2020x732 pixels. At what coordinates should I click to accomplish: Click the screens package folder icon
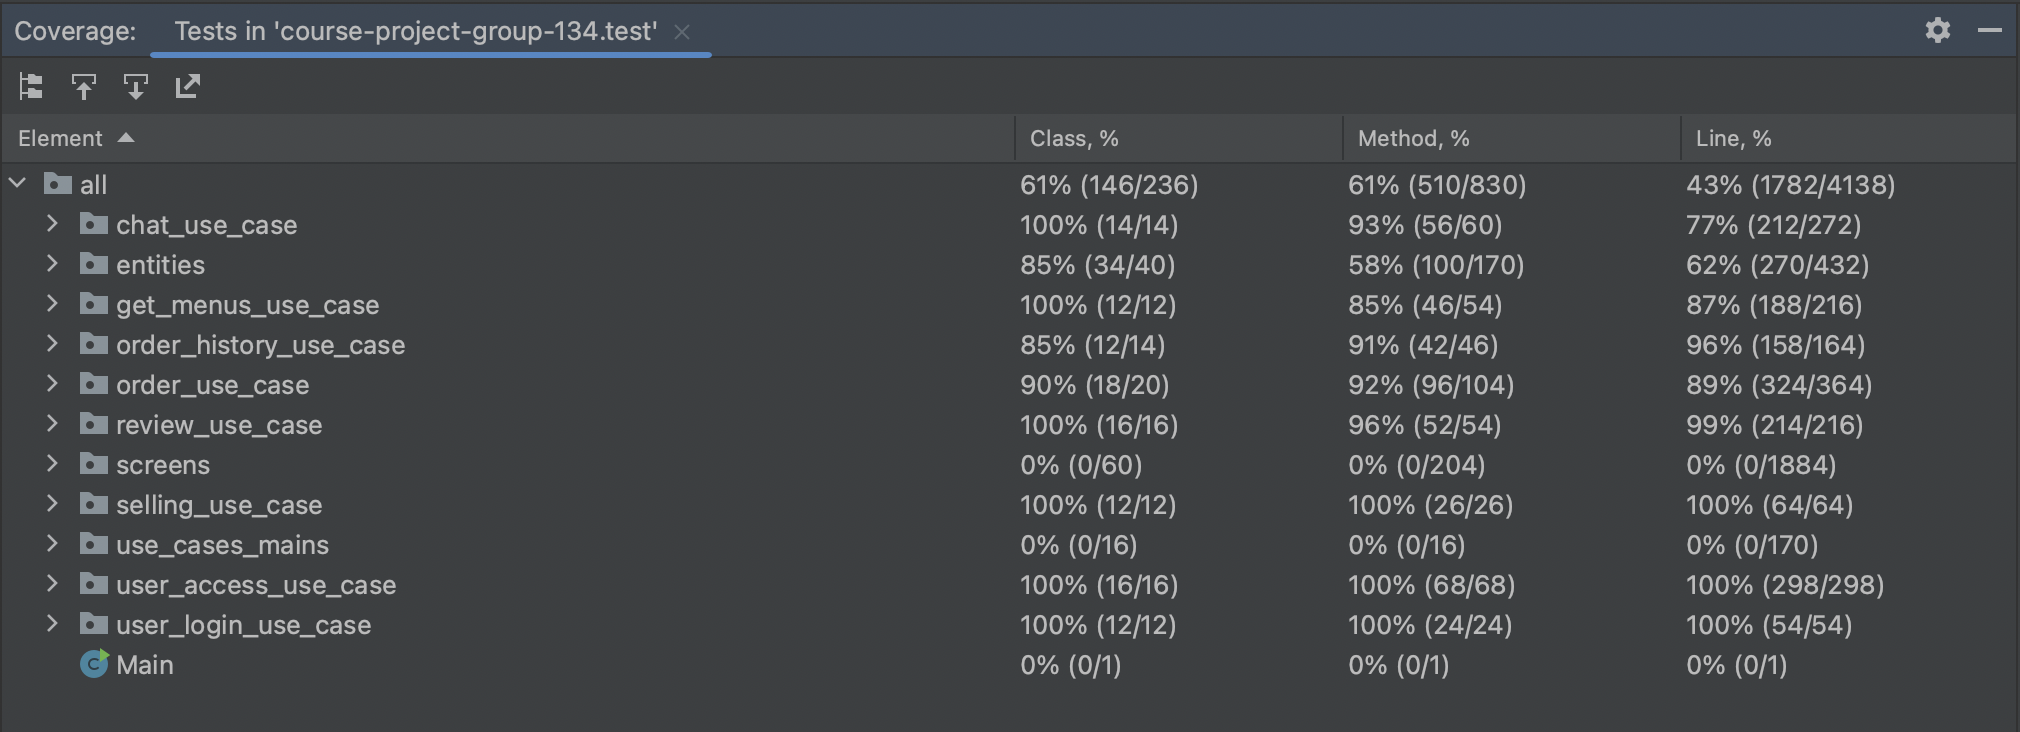[94, 464]
